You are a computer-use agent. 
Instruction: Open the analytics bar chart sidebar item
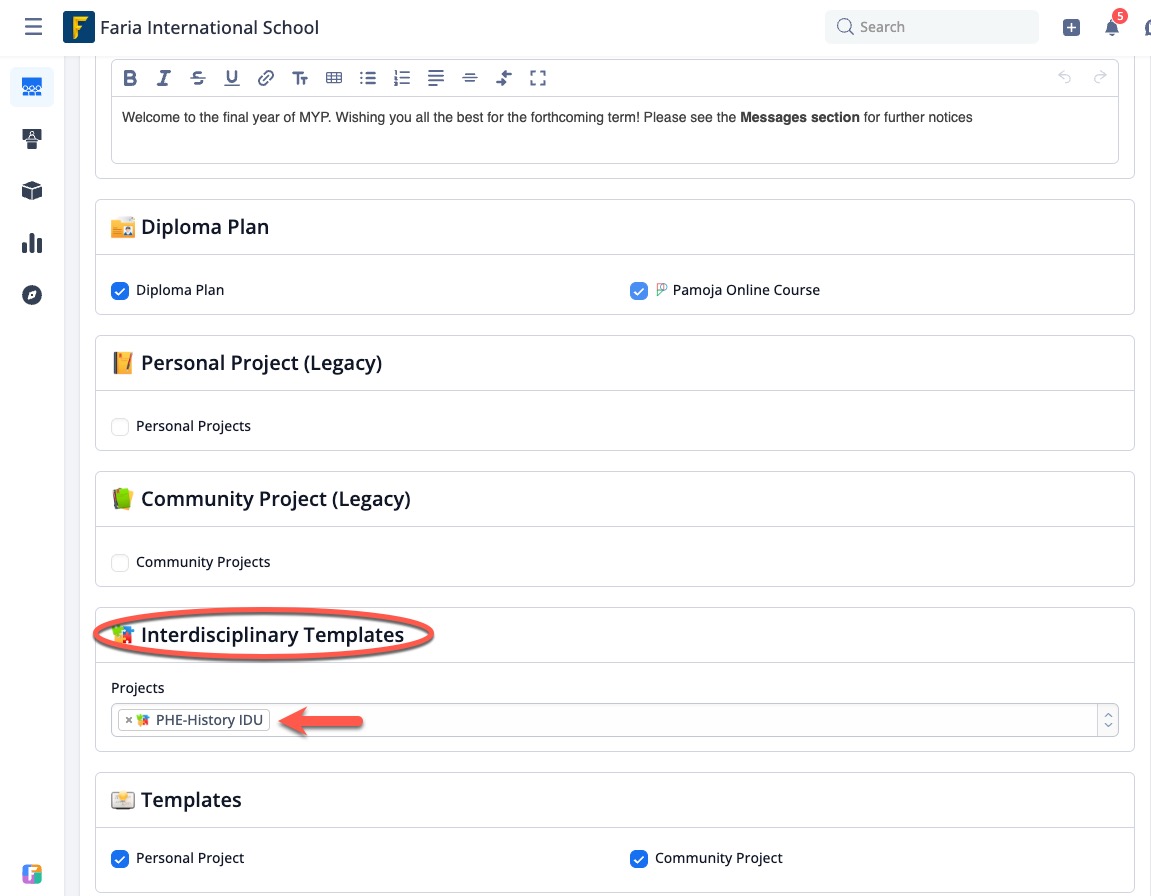point(32,243)
